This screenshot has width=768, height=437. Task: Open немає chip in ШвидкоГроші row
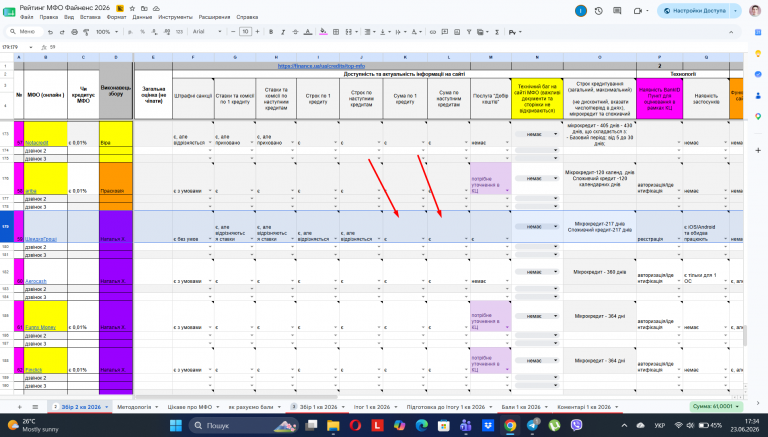[x=537, y=226]
